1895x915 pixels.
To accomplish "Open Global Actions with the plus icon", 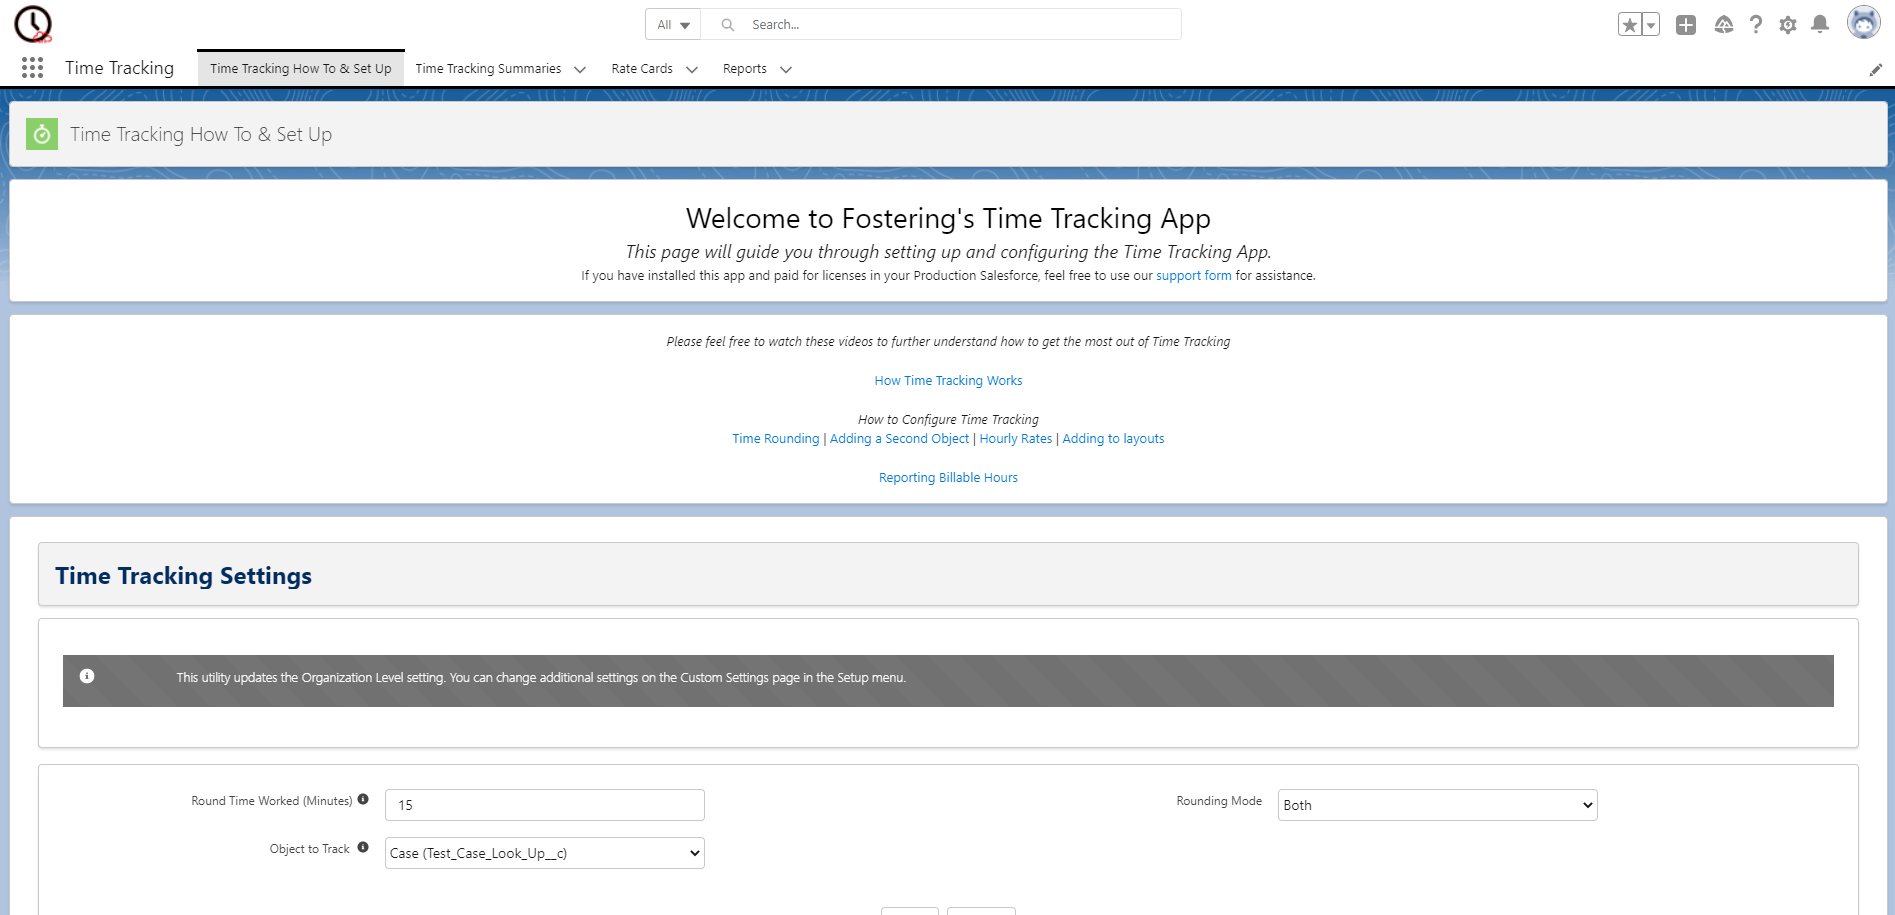I will [x=1685, y=24].
